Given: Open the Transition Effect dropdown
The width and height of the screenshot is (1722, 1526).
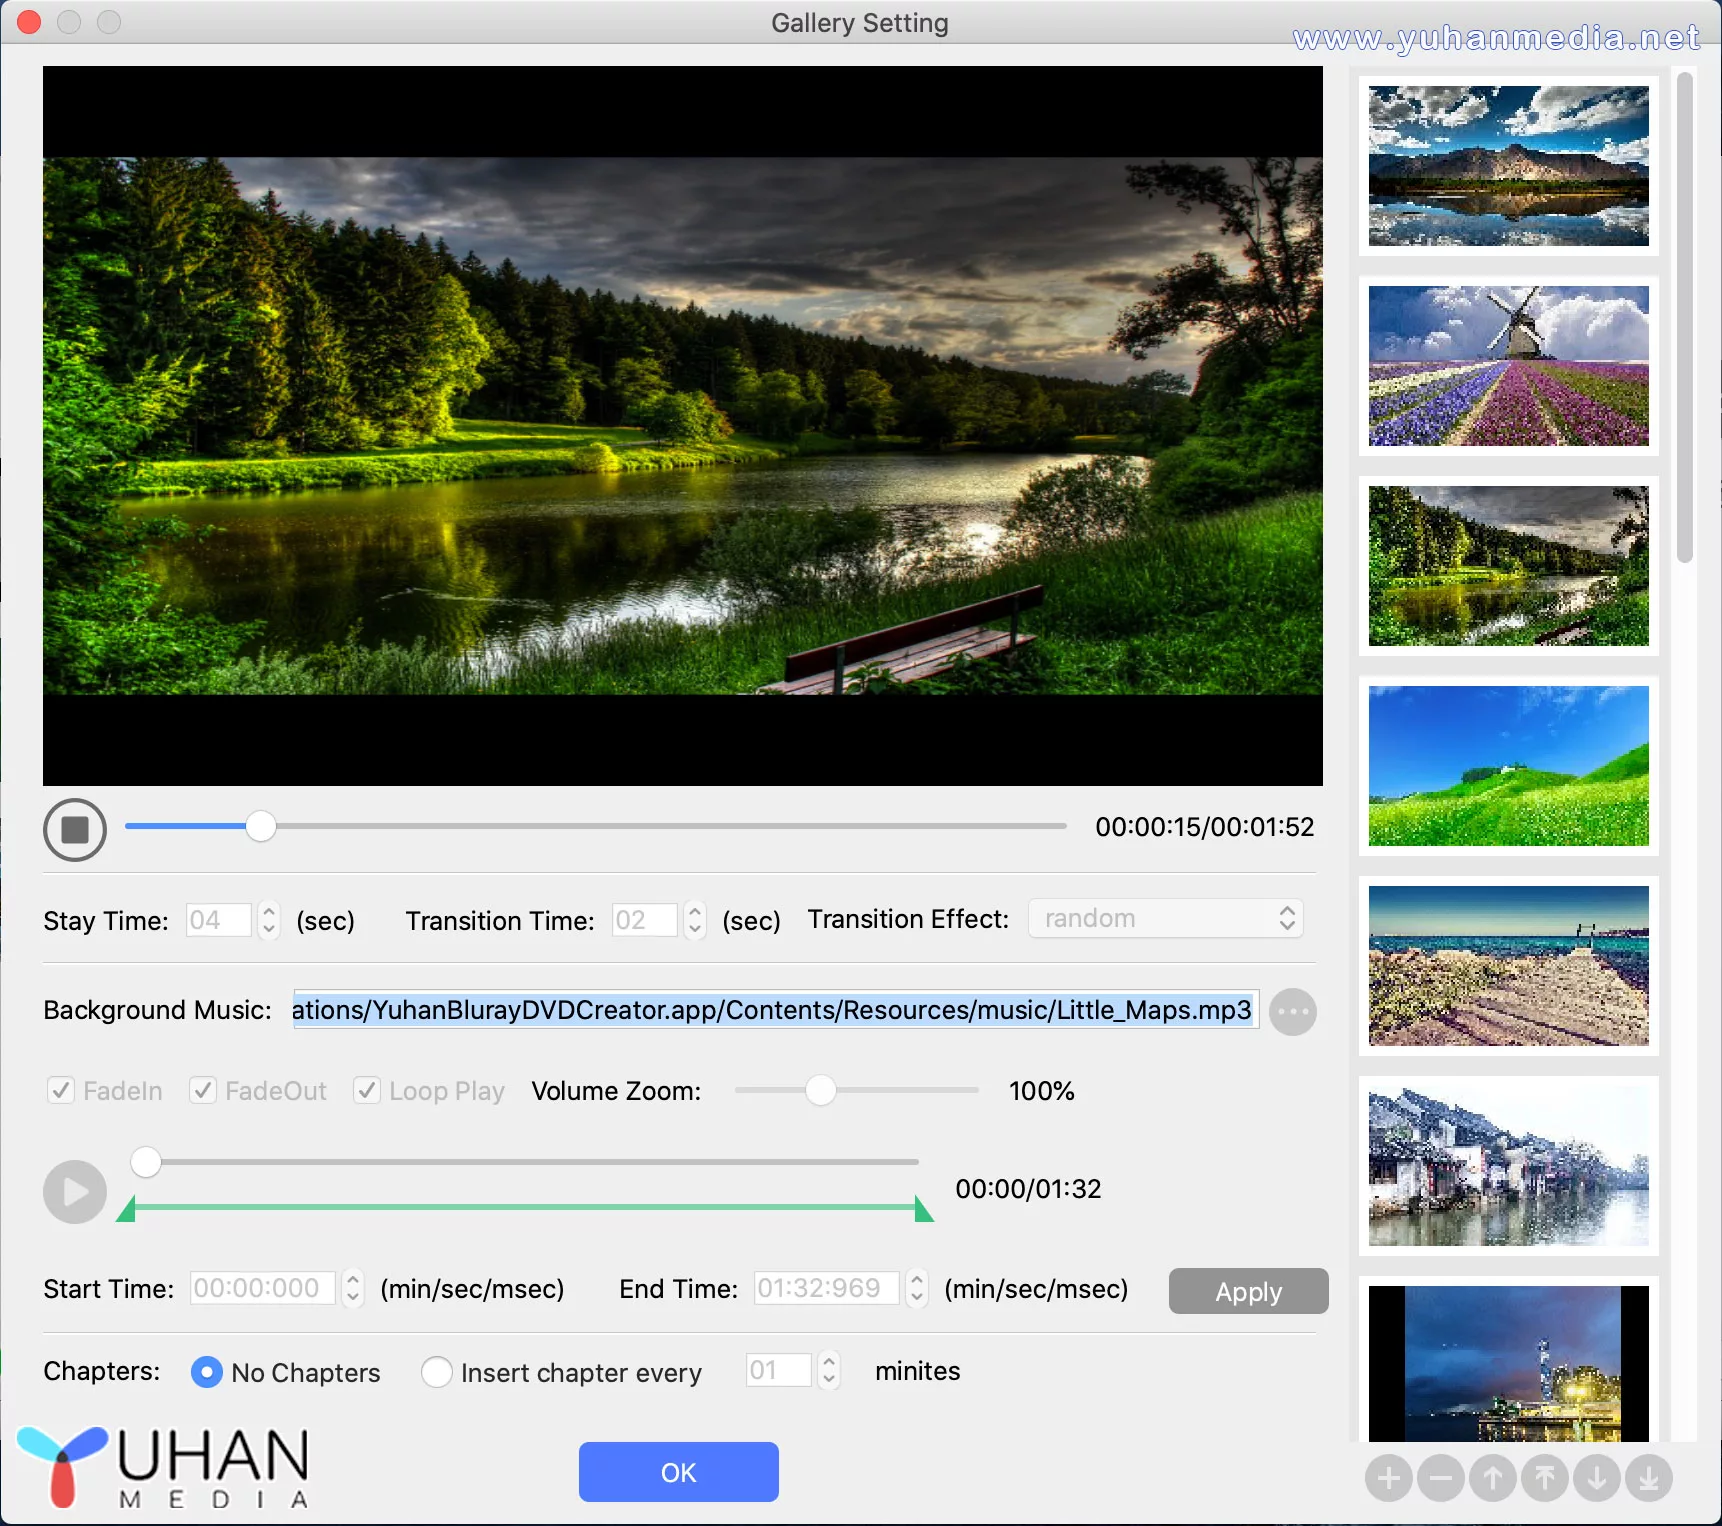Looking at the screenshot, I should click(x=1164, y=918).
